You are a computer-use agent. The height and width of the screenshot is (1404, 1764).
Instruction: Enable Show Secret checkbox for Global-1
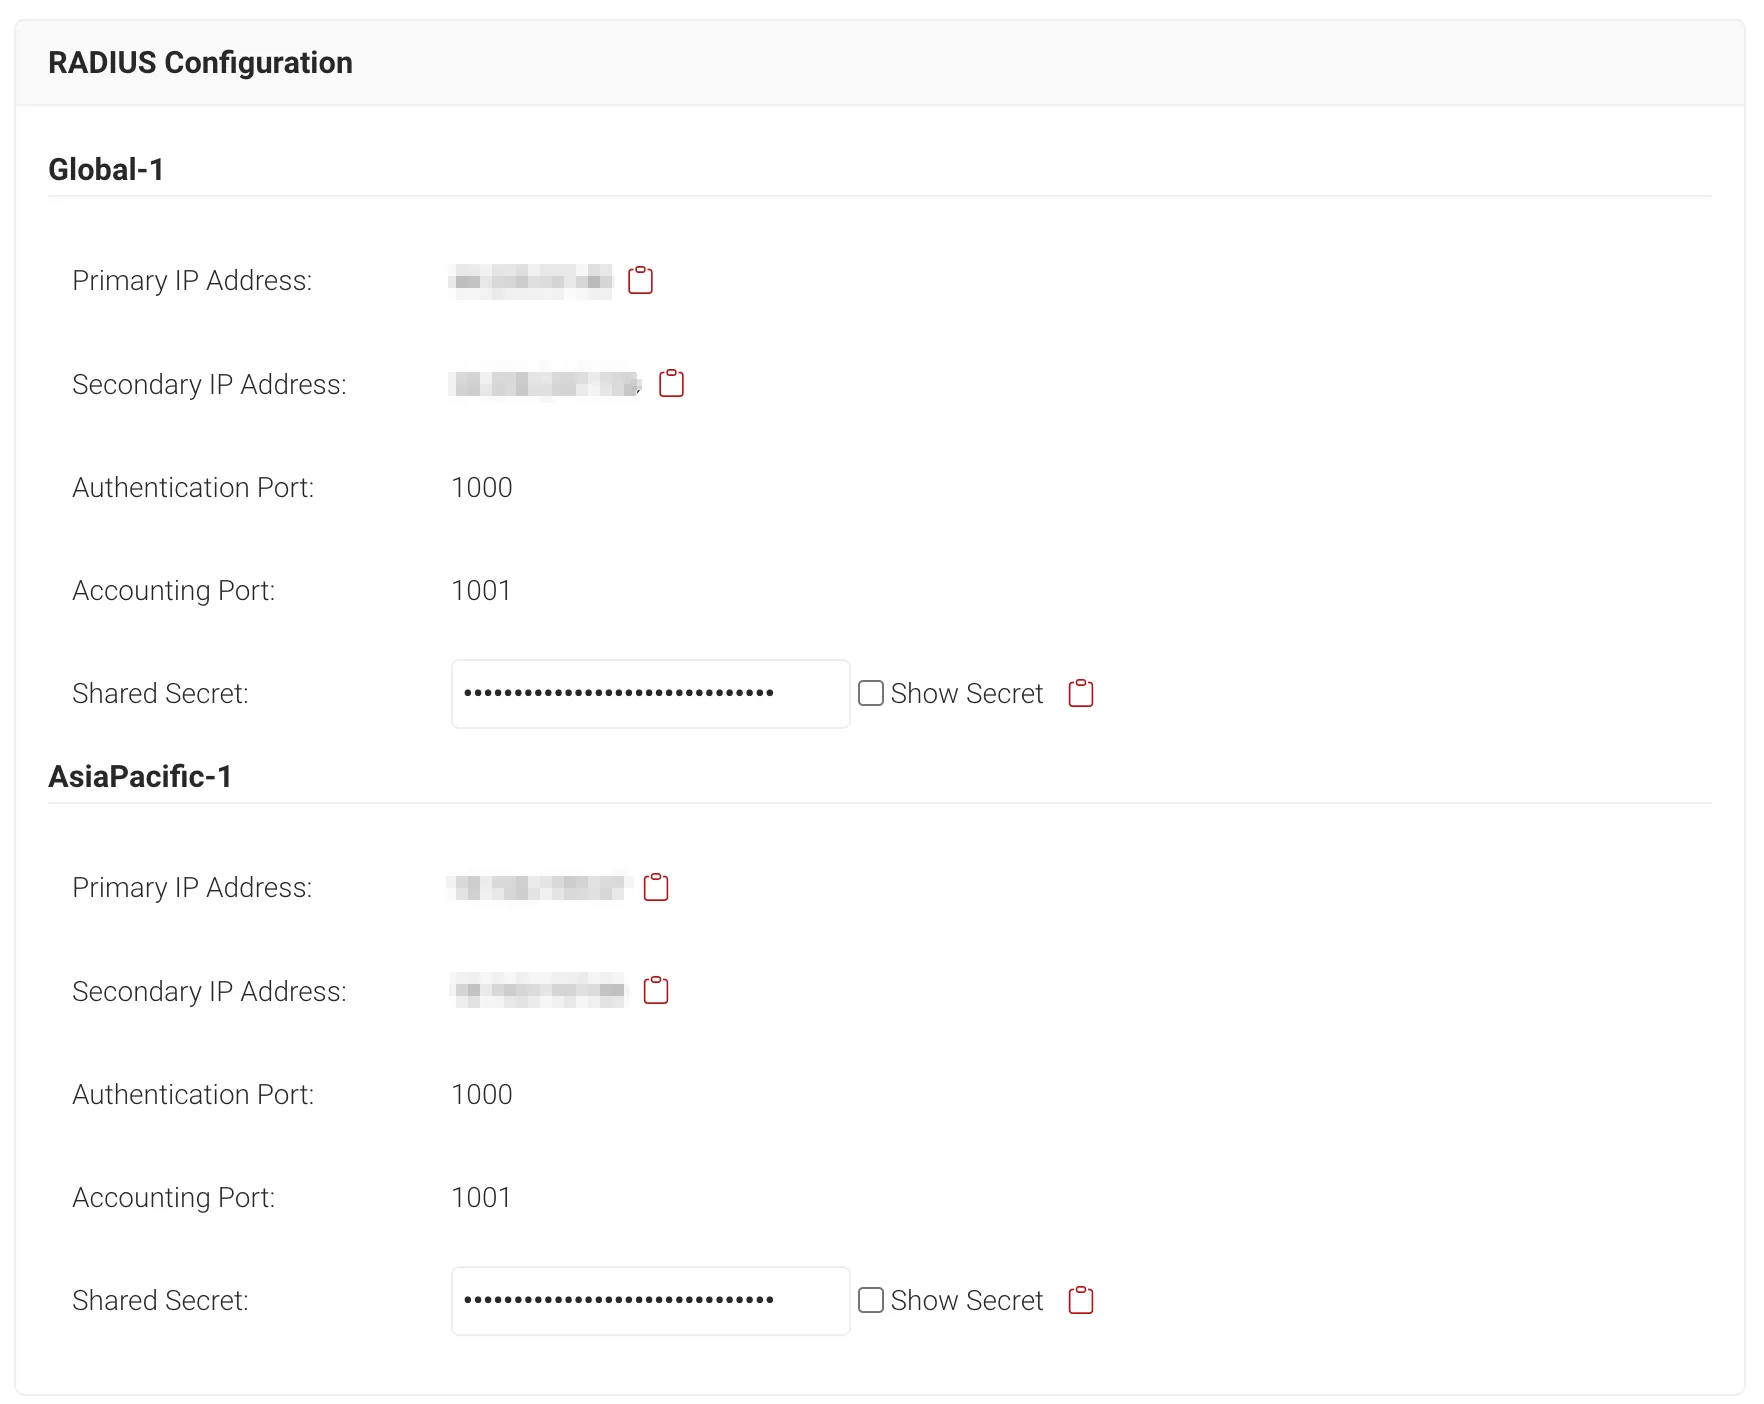(871, 693)
